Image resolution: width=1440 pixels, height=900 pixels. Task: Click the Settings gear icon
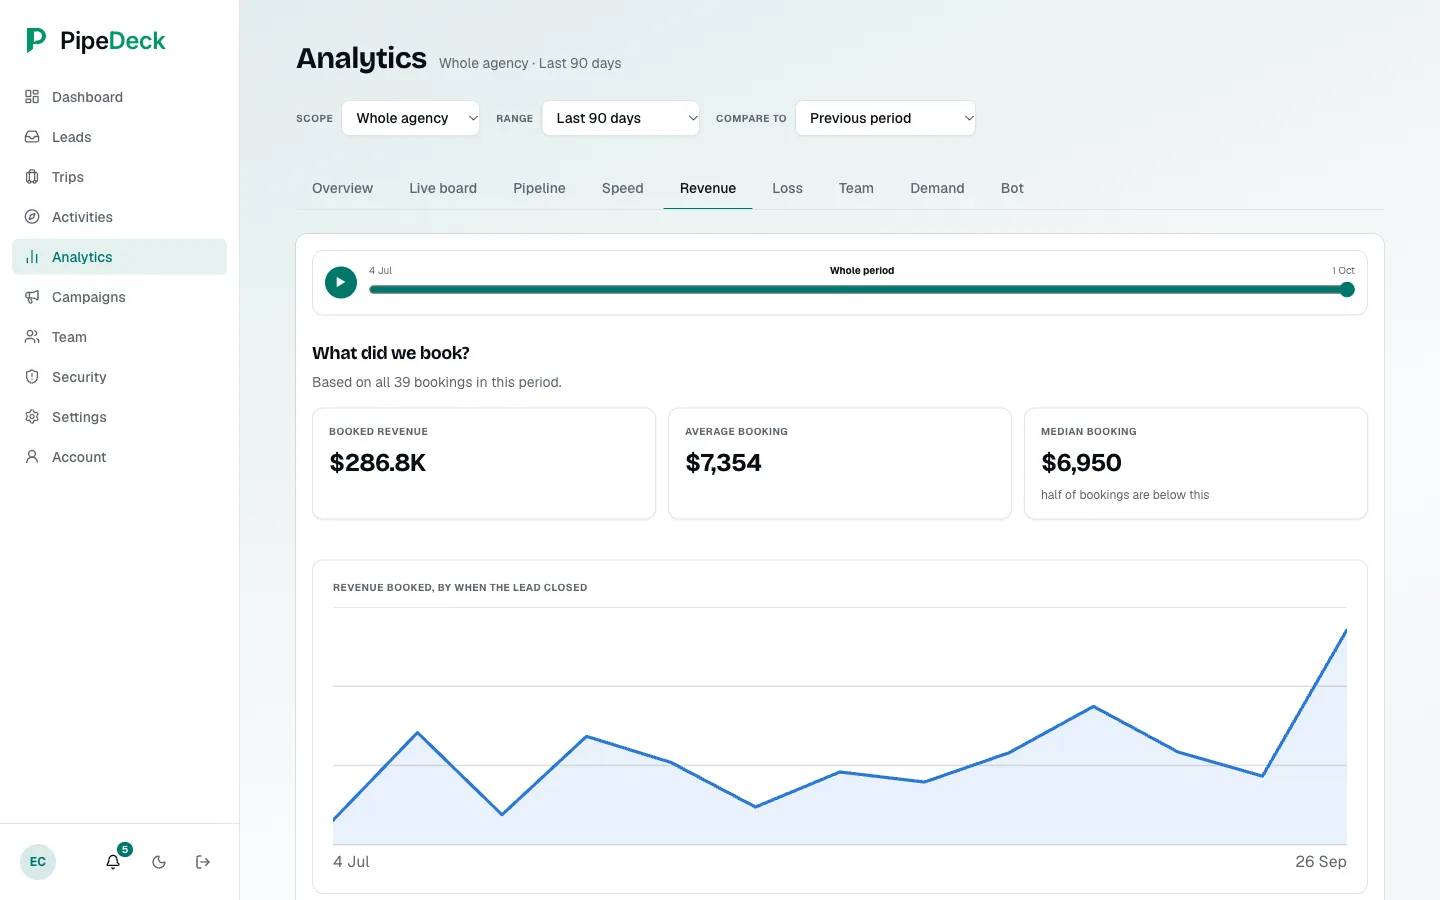(32, 417)
